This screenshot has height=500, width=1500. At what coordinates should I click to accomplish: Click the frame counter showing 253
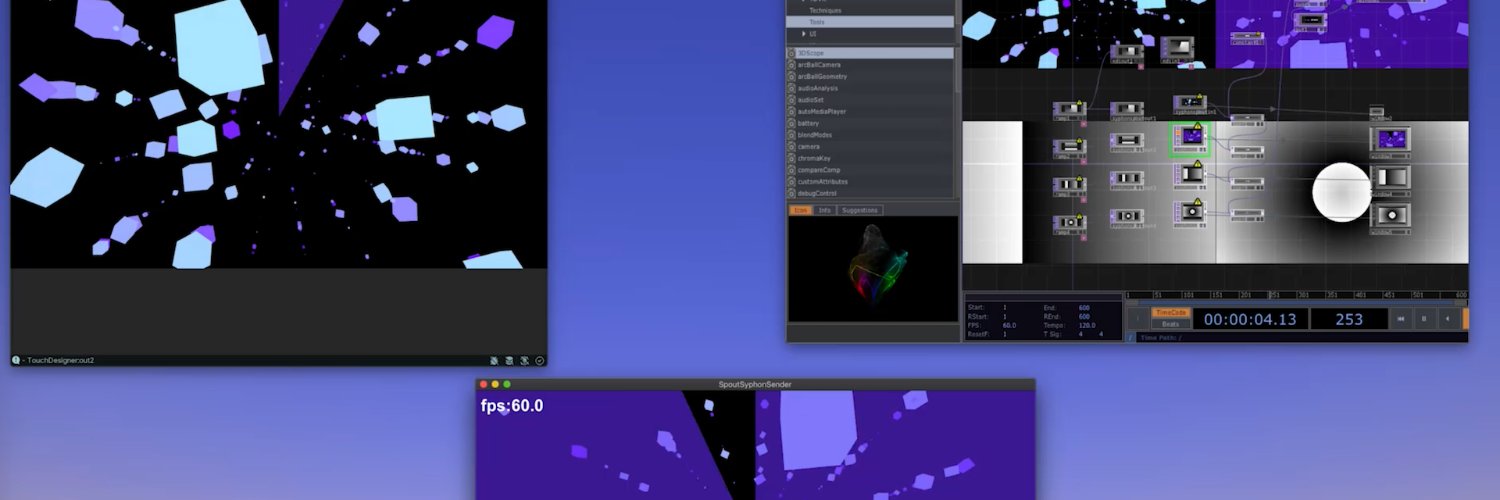(x=1349, y=319)
